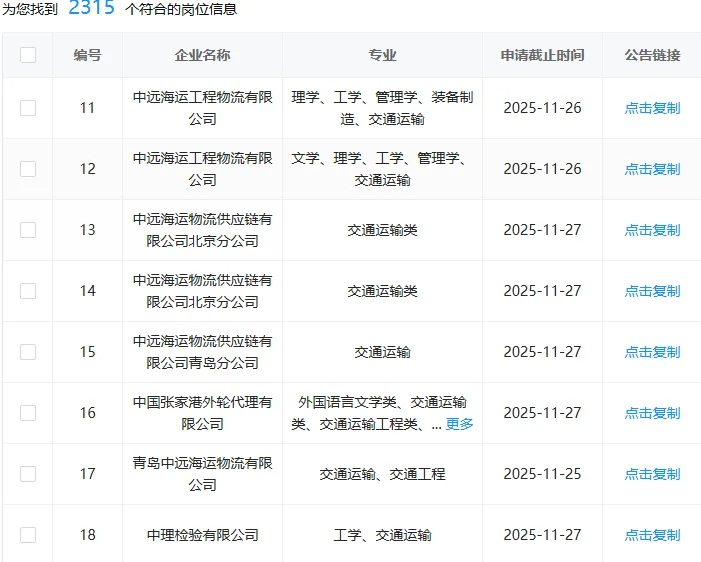Click deadline 2025-11-27 in row 16
This screenshot has height=562, width=701.
[x=542, y=413]
